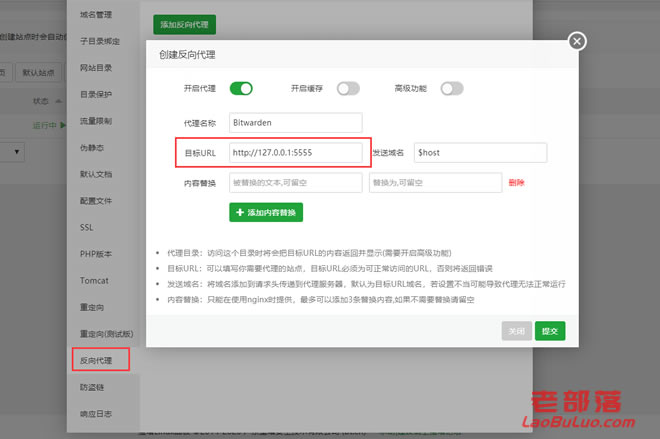This screenshot has width=660, height=439.
Task: Open 域名管理 in the sidebar
Action: click(x=96, y=15)
